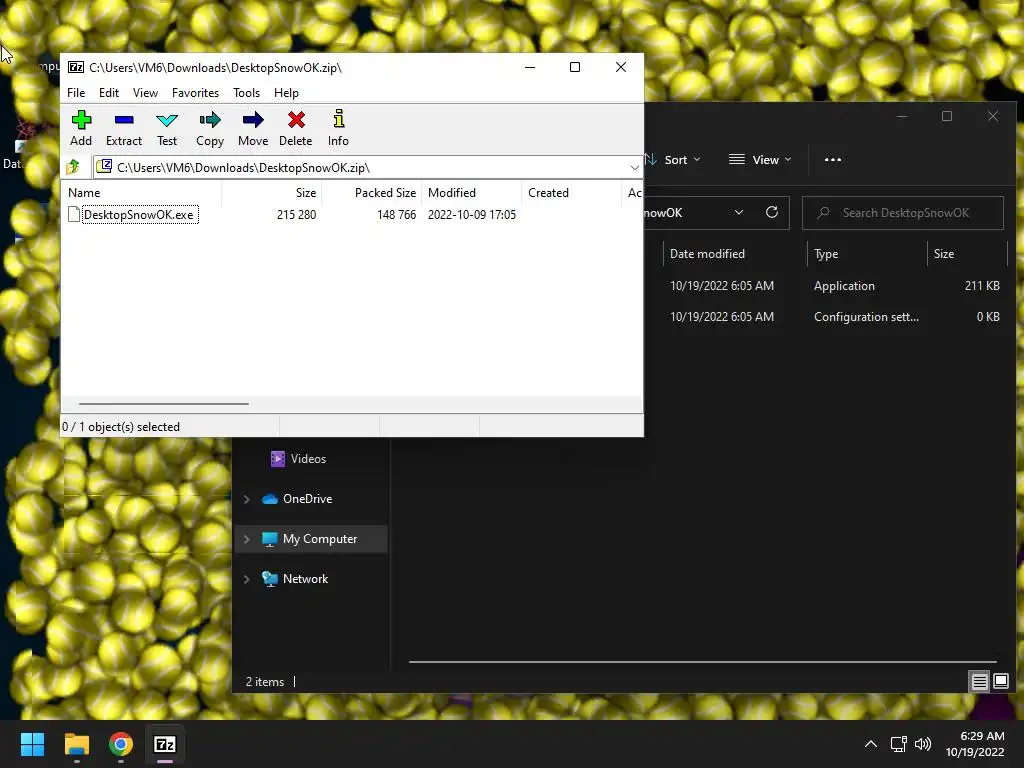Click the 7-Zip horizontal scrollbar
The width and height of the screenshot is (1024, 768).
164,404
